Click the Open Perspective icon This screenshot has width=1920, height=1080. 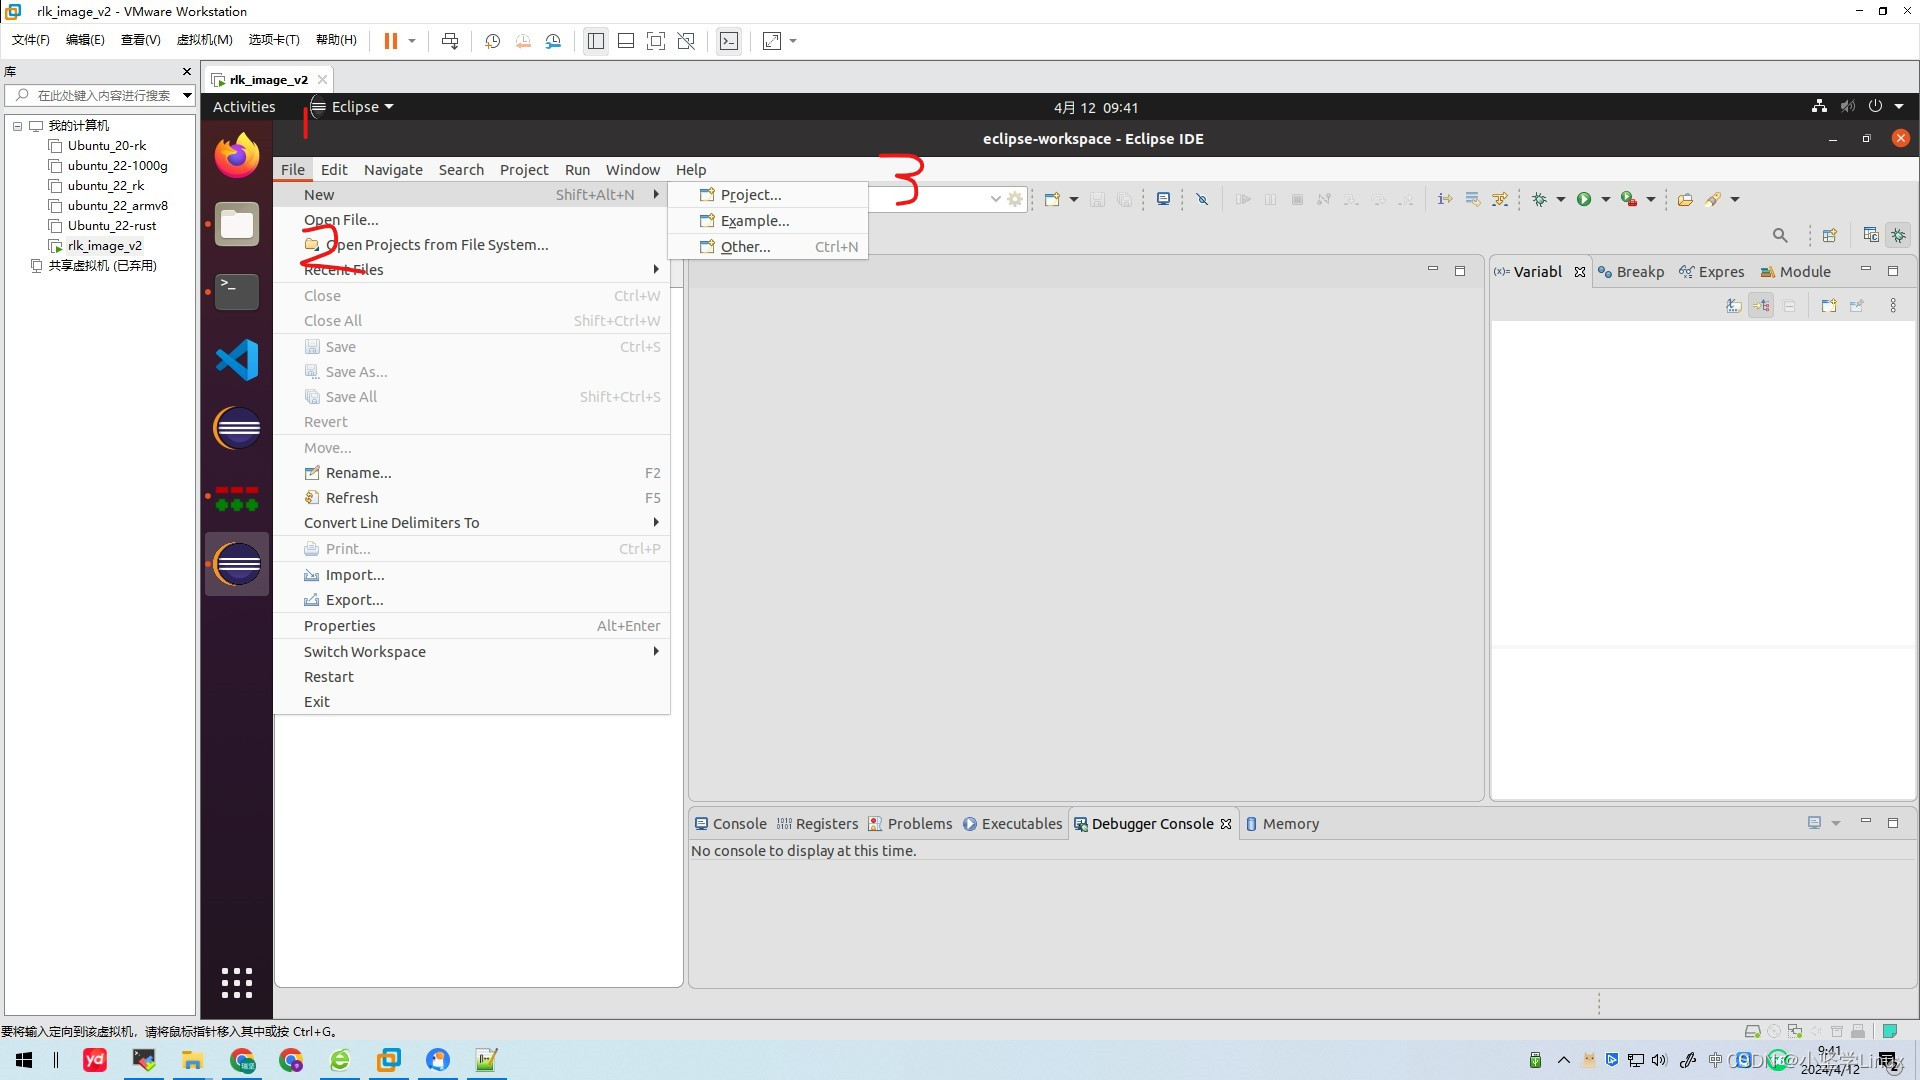[x=1829, y=235]
